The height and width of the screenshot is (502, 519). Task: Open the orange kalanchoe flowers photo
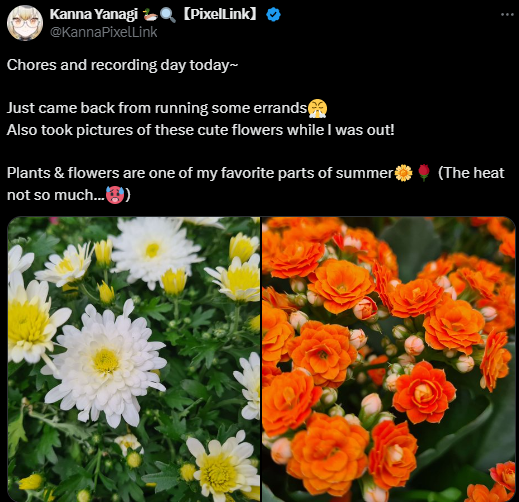[x=389, y=359]
